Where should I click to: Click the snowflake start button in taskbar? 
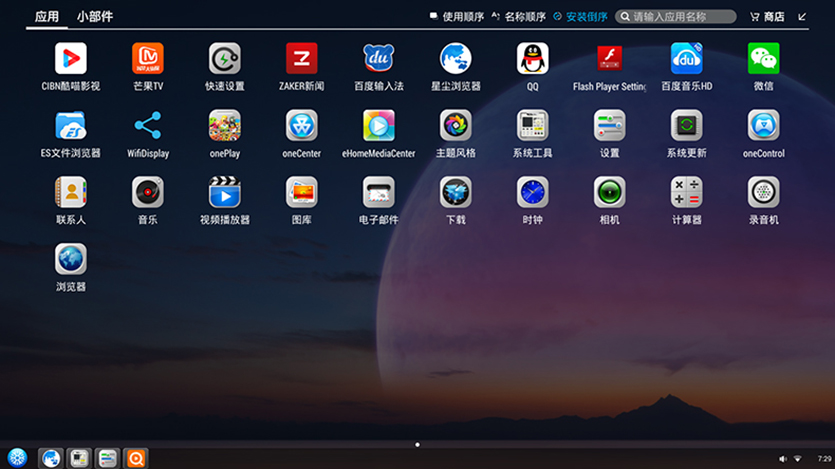17,458
